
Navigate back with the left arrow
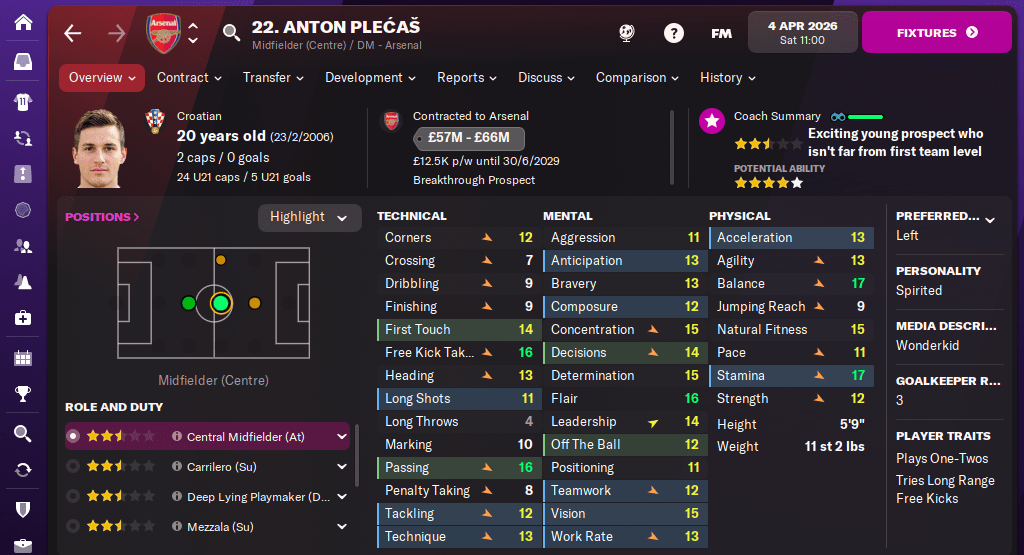72,33
